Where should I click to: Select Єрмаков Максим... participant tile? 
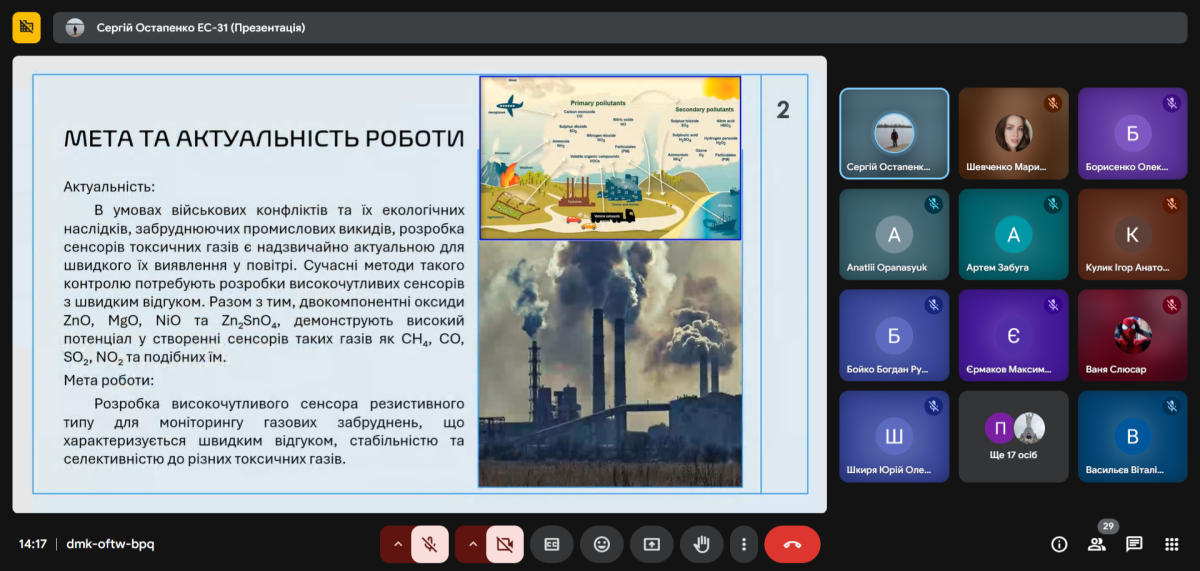[x=1013, y=335]
